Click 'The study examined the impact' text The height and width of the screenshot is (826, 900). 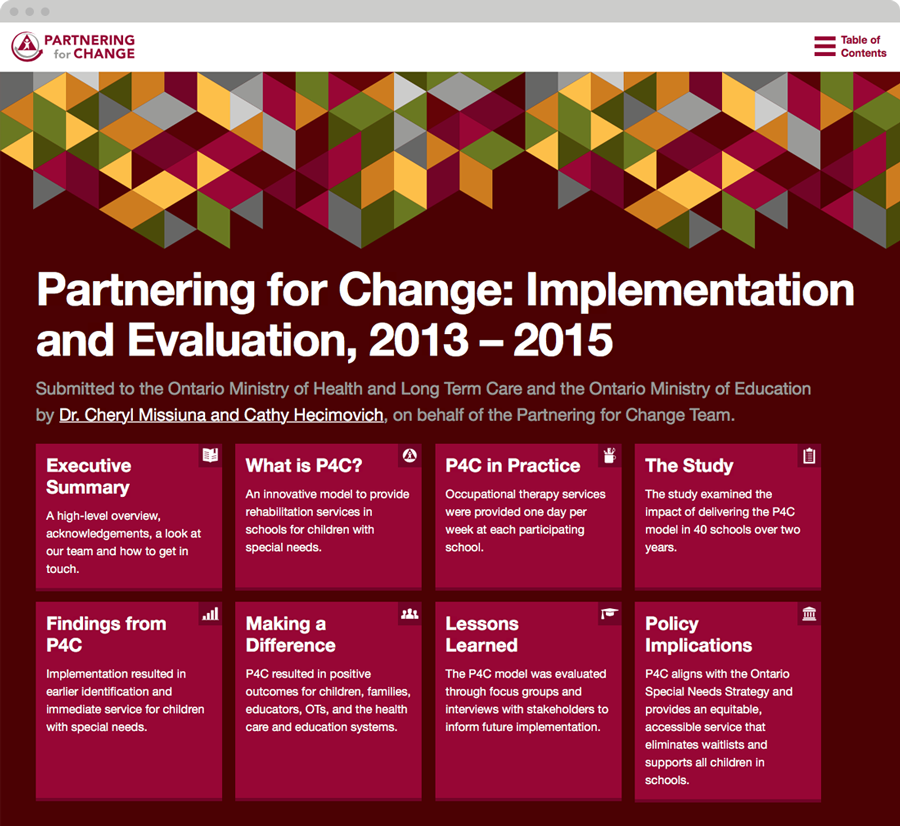click(722, 521)
